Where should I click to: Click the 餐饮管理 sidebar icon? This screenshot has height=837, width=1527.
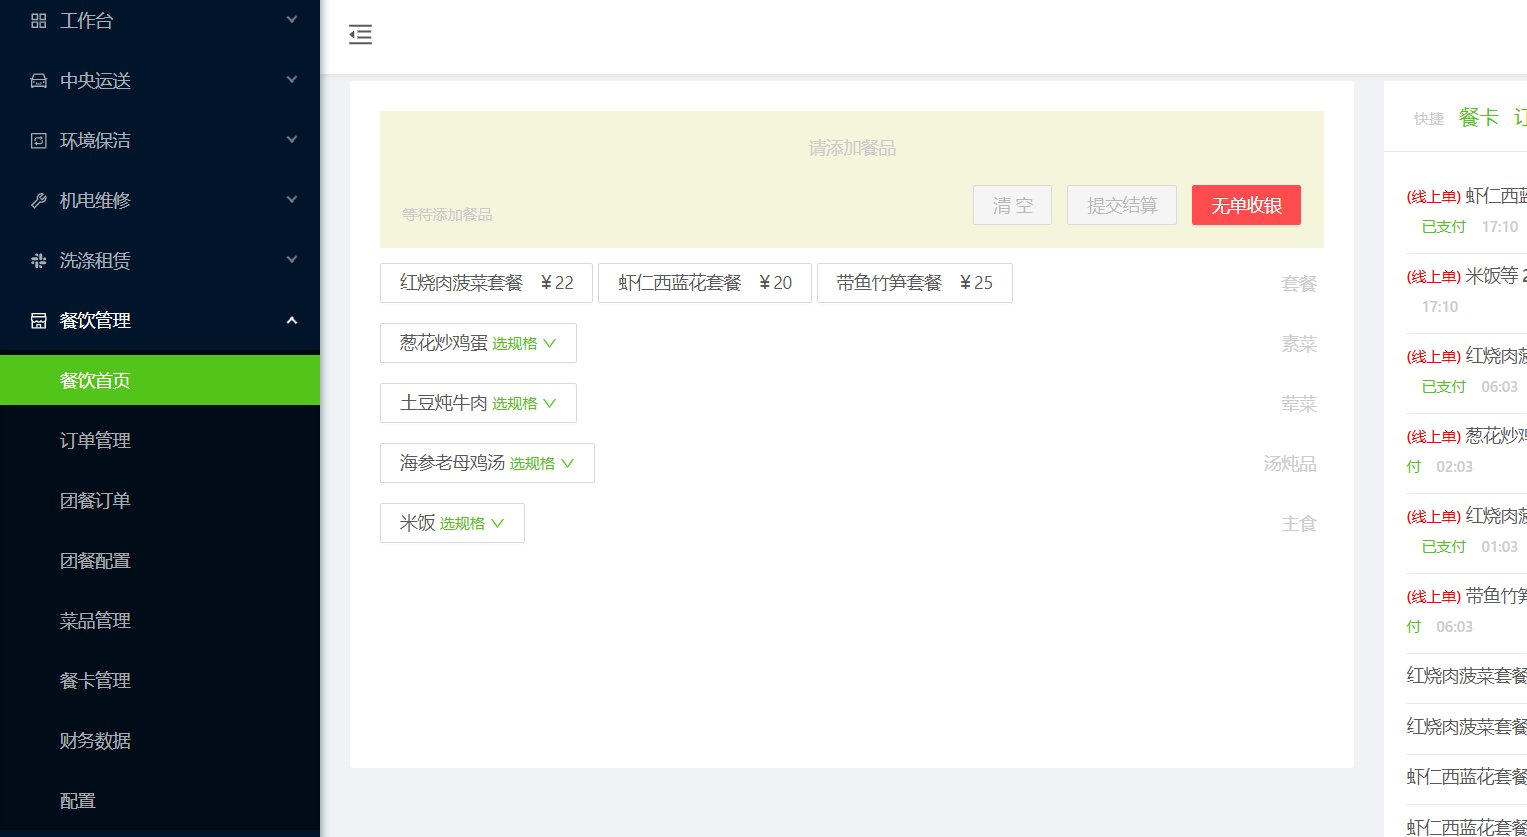click(x=39, y=320)
